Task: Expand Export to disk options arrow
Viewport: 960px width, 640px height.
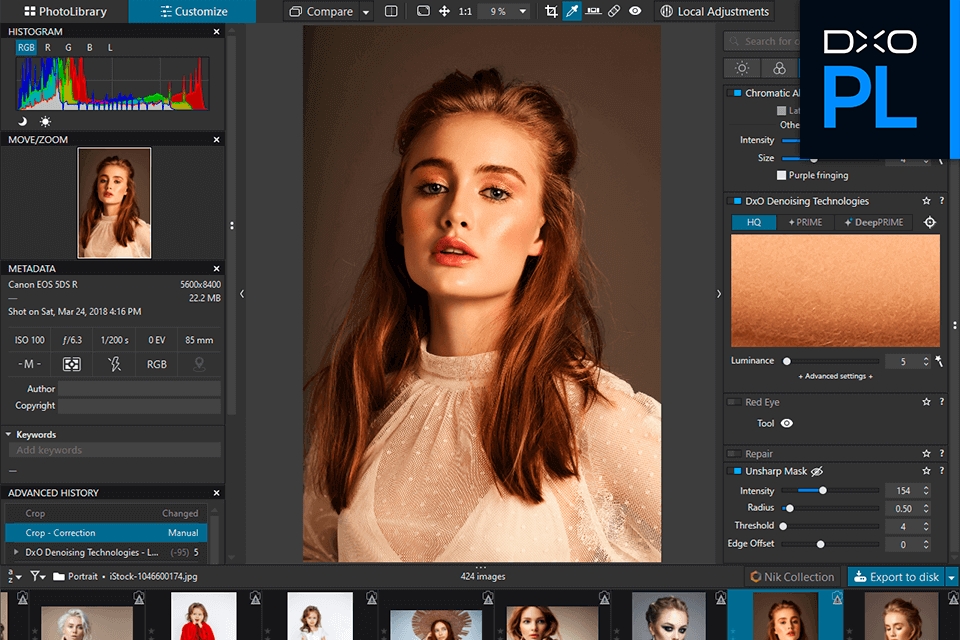Action: (951, 577)
